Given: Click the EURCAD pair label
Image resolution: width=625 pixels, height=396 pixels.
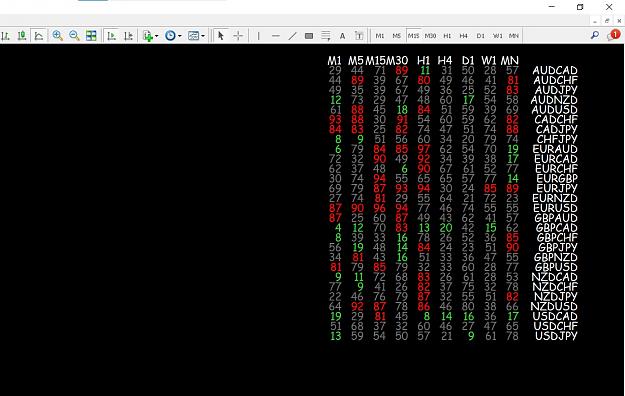Looking at the screenshot, I should [x=556, y=159].
